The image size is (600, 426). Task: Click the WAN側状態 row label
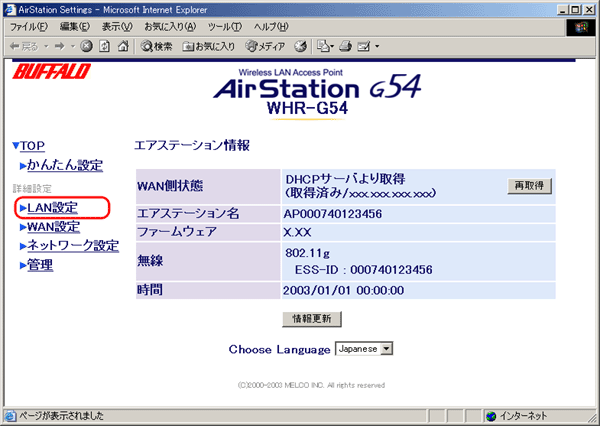[x=170, y=186]
